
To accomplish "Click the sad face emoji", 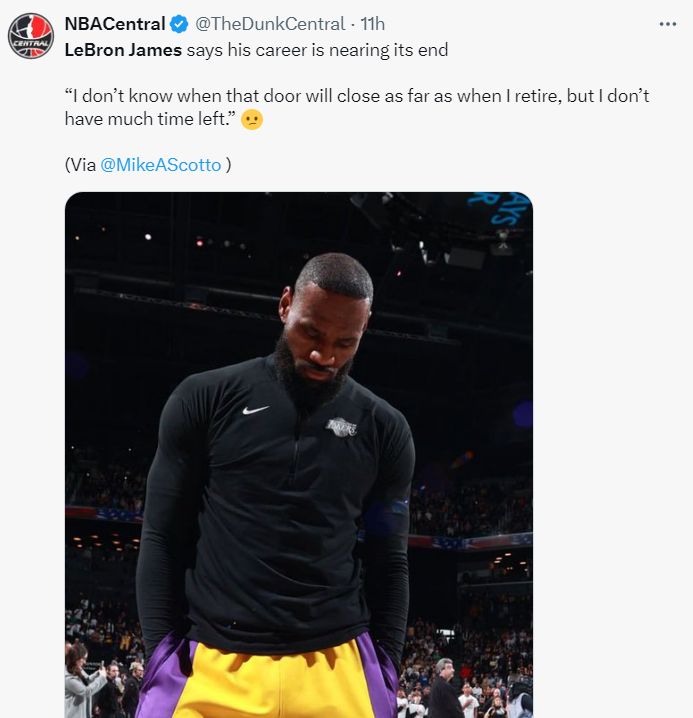I will [252, 118].
